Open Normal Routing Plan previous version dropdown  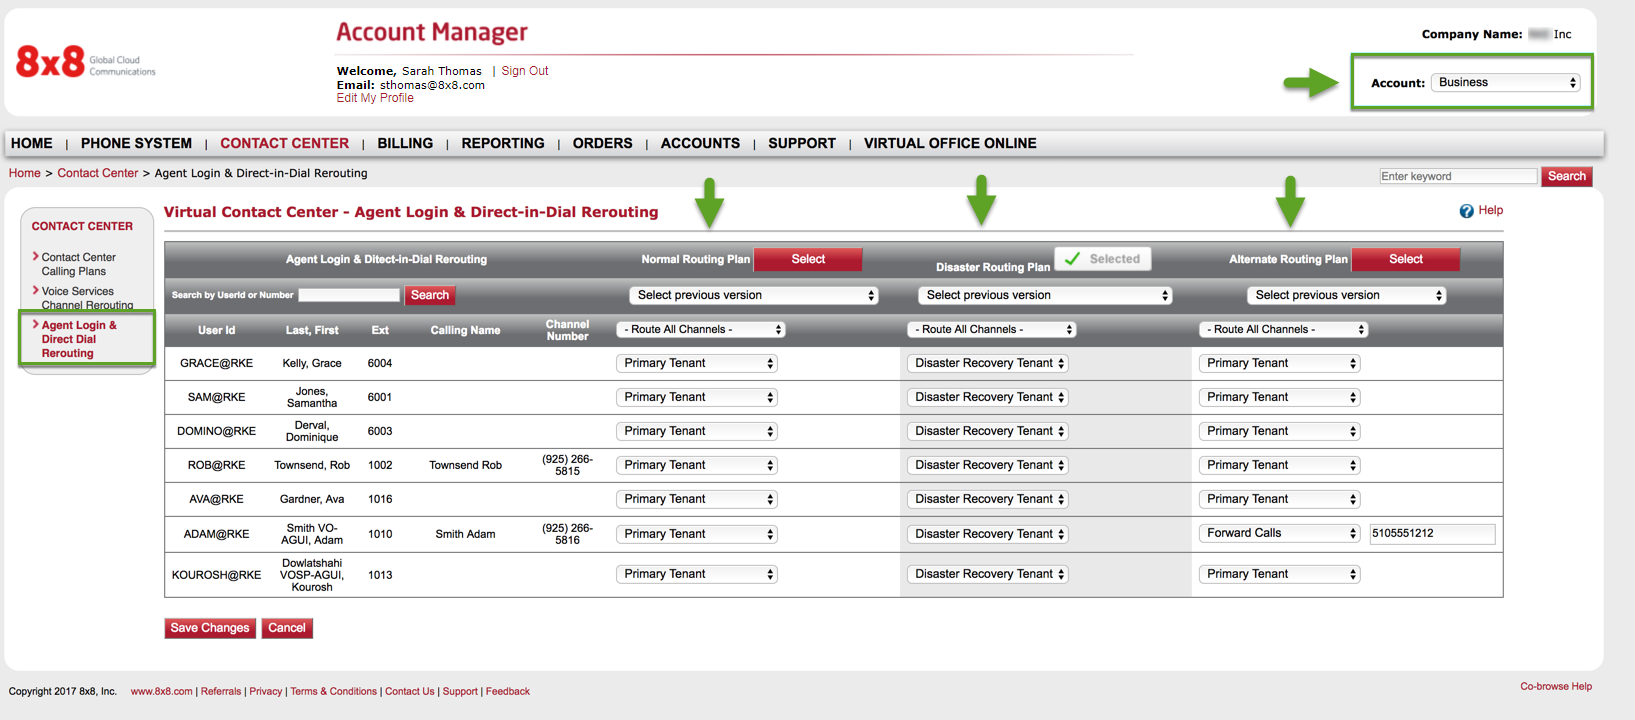(753, 295)
